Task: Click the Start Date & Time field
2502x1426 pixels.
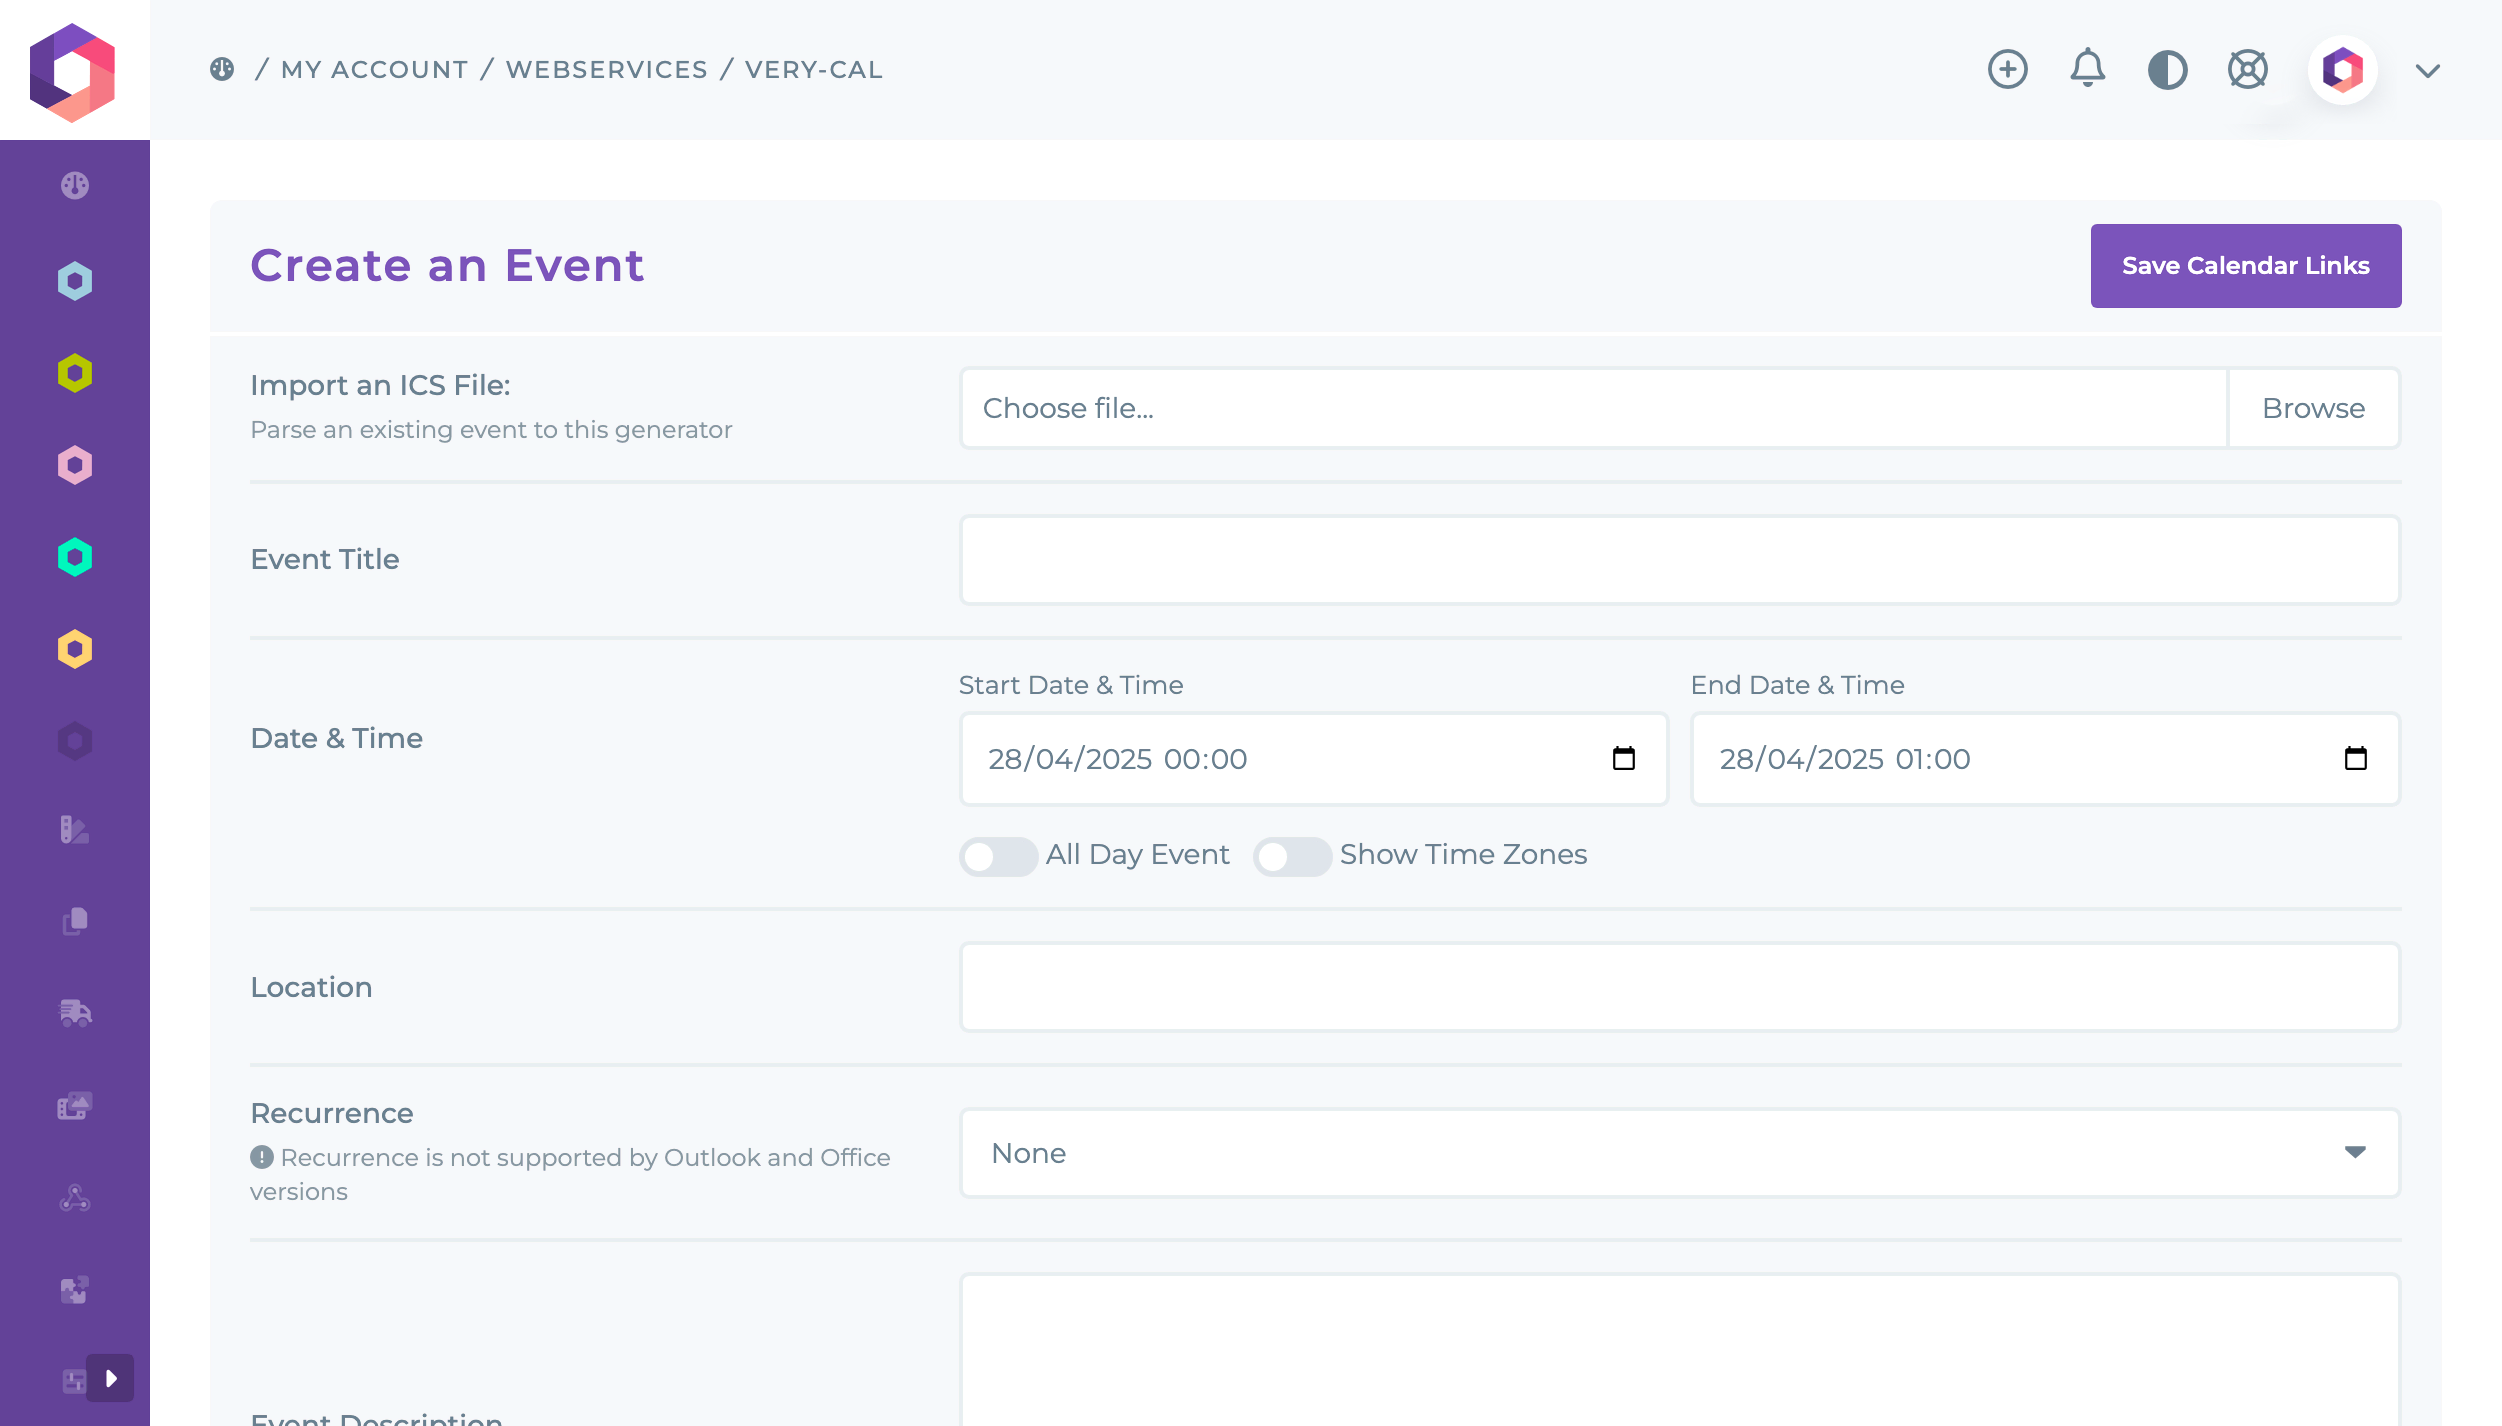Action: pyautogui.click(x=1314, y=759)
